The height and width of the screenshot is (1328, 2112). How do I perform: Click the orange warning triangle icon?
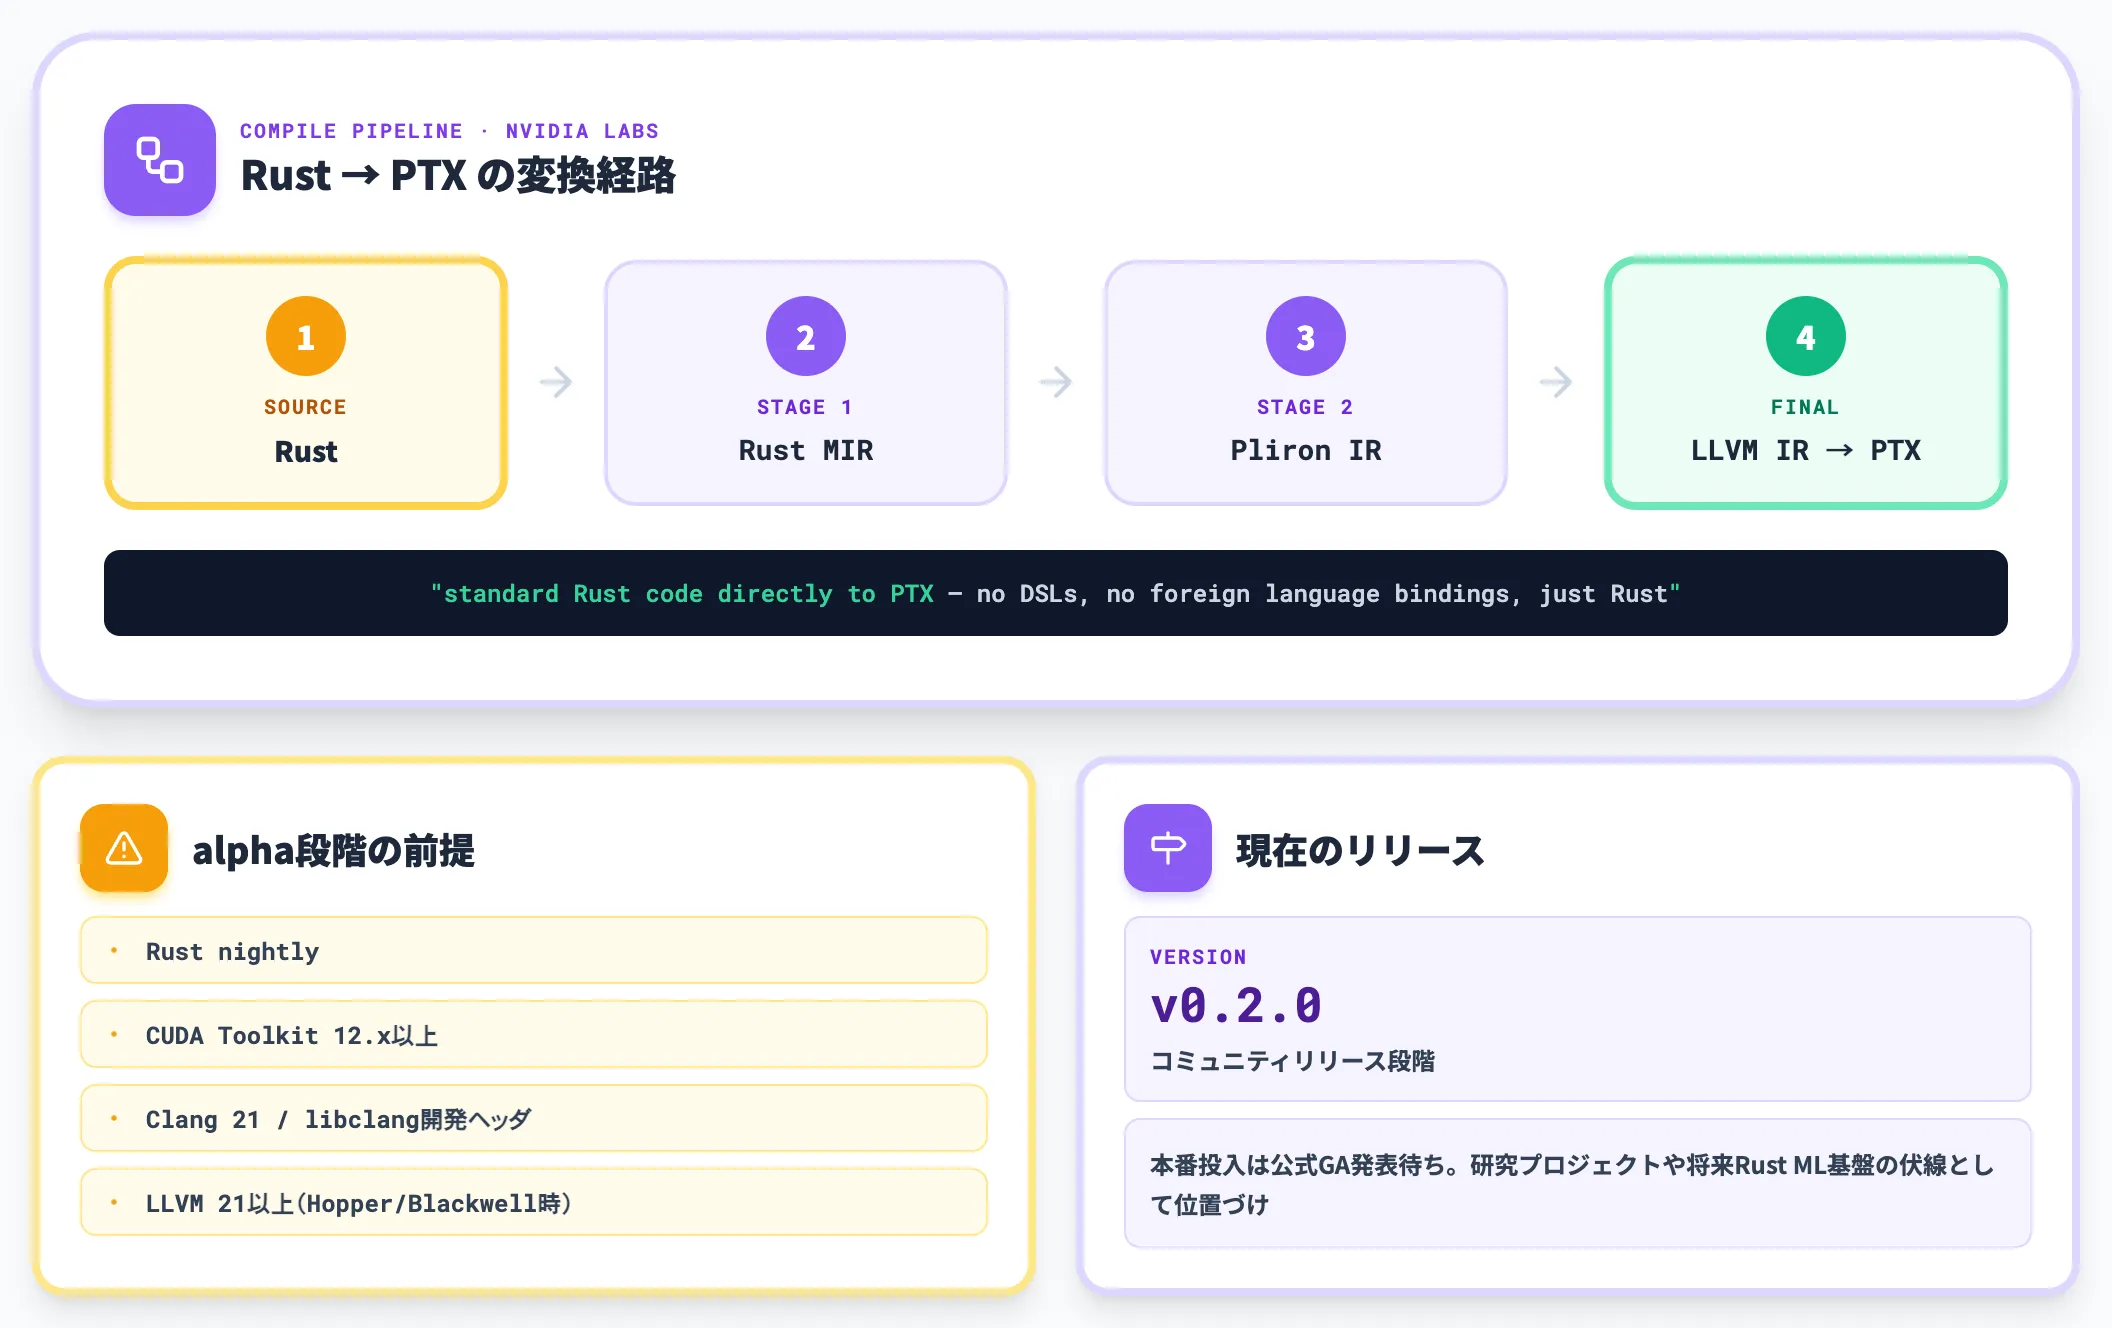click(124, 848)
